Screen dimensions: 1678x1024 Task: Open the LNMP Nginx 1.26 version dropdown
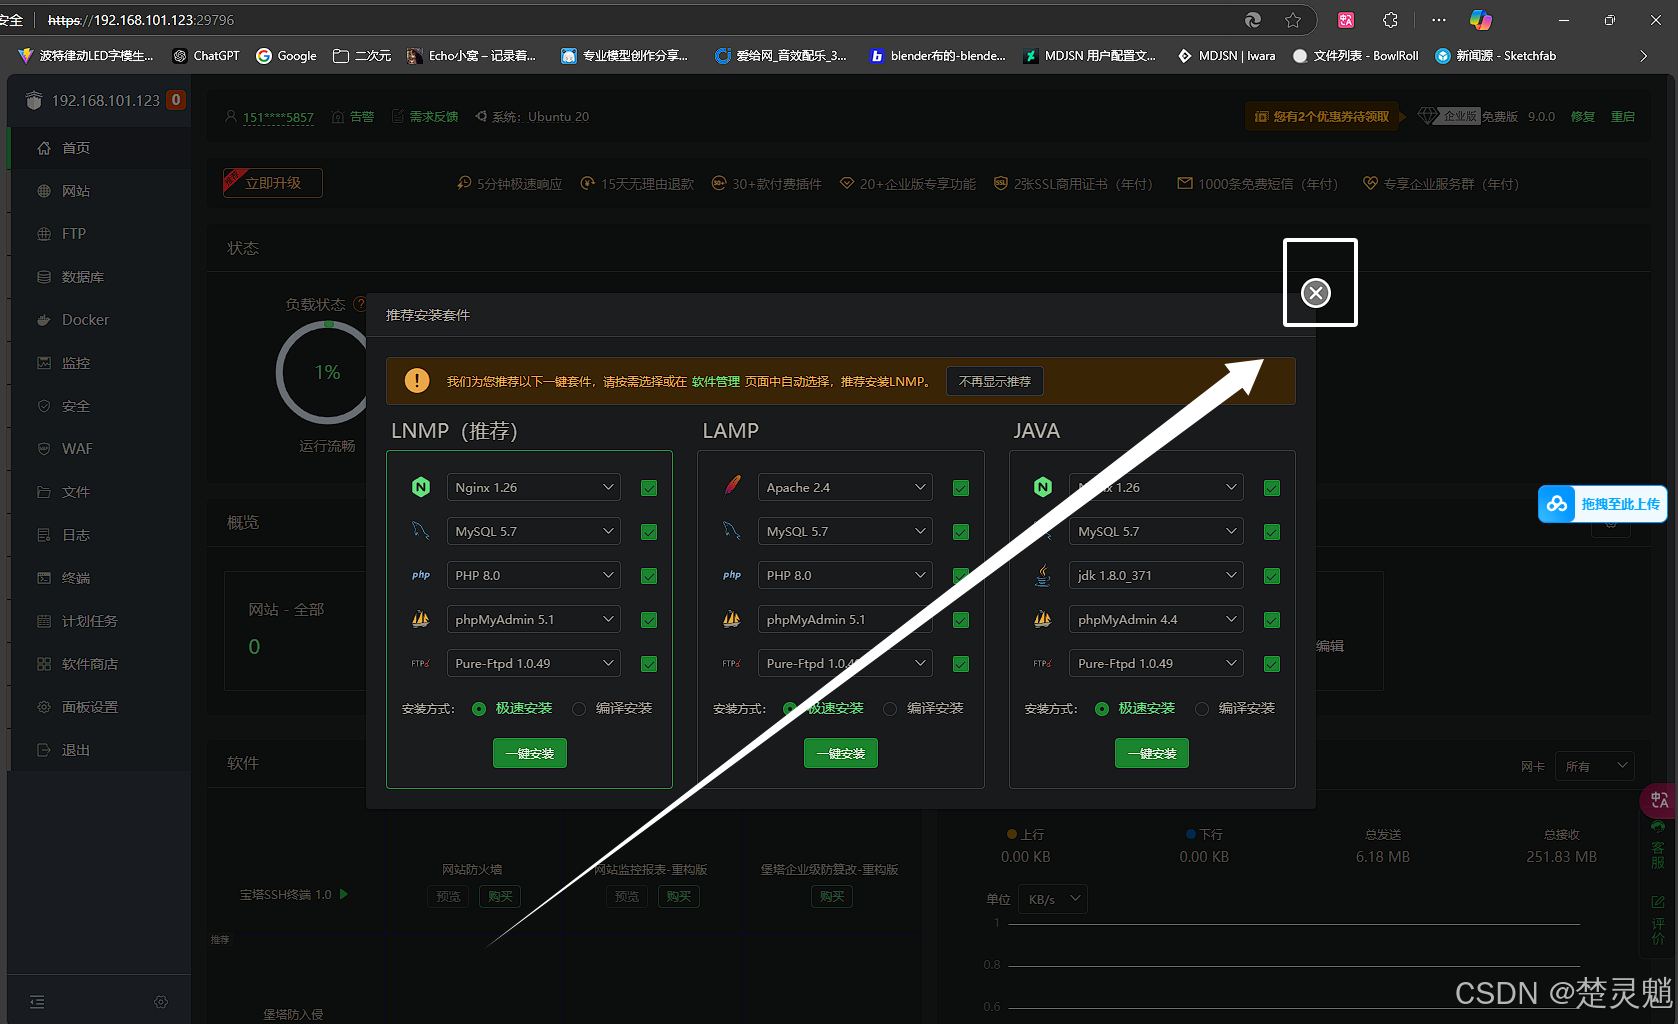[534, 487]
